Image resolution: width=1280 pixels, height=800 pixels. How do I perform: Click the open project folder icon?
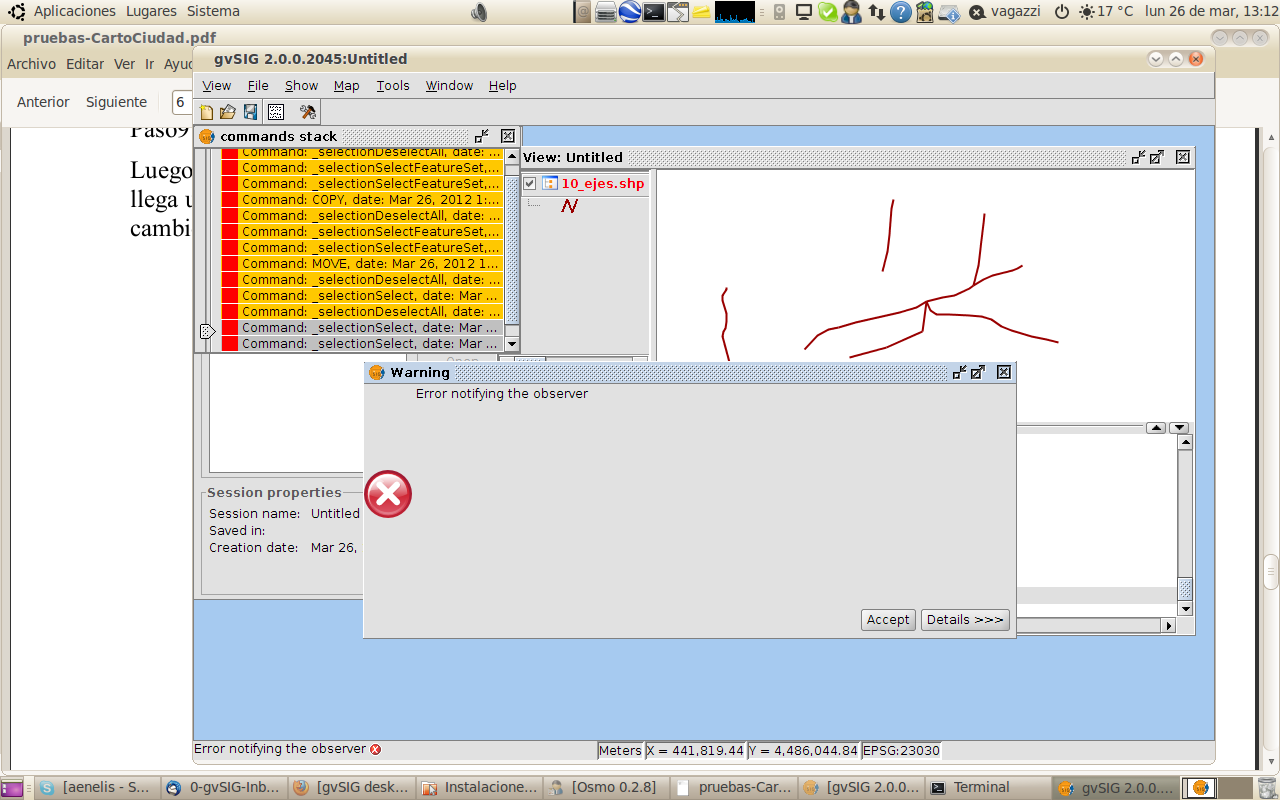(228, 112)
